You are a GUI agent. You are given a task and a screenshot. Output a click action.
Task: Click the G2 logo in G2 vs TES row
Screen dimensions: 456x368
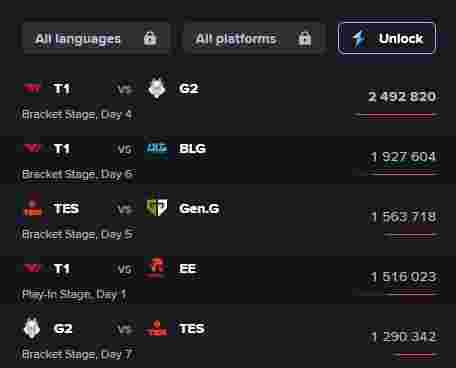click(32, 328)
